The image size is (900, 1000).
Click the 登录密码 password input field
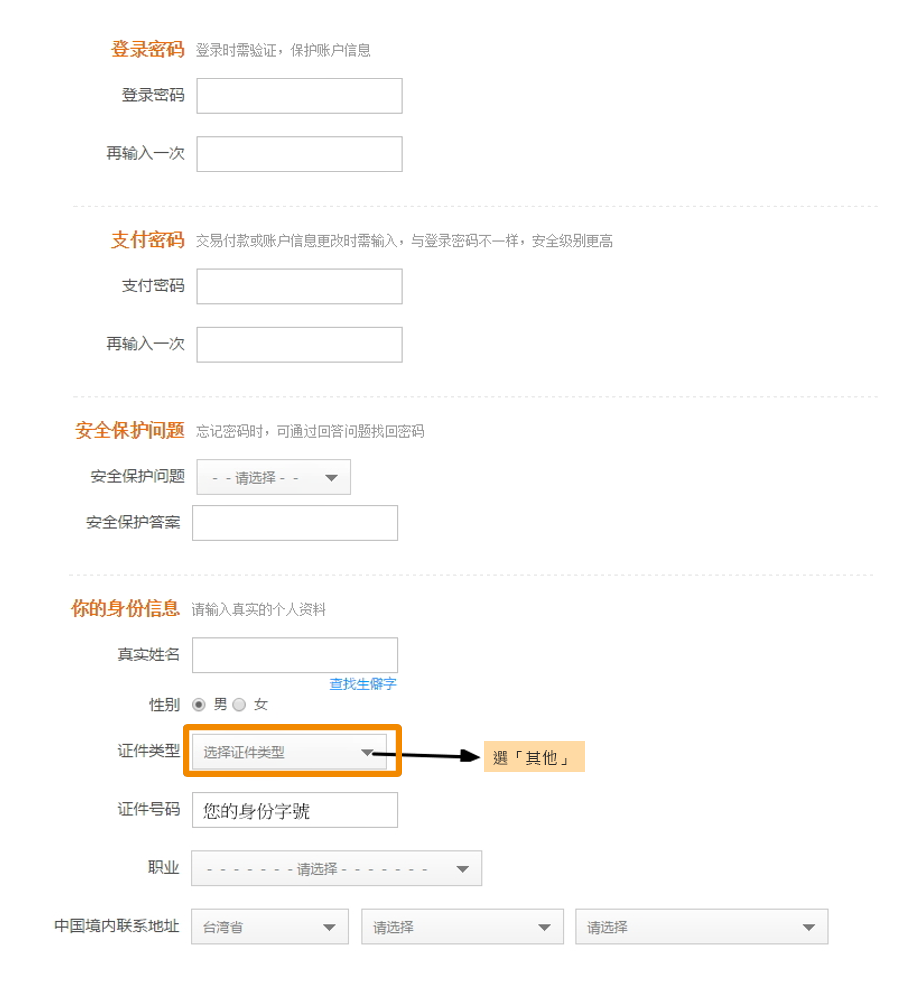pos(299,96)
